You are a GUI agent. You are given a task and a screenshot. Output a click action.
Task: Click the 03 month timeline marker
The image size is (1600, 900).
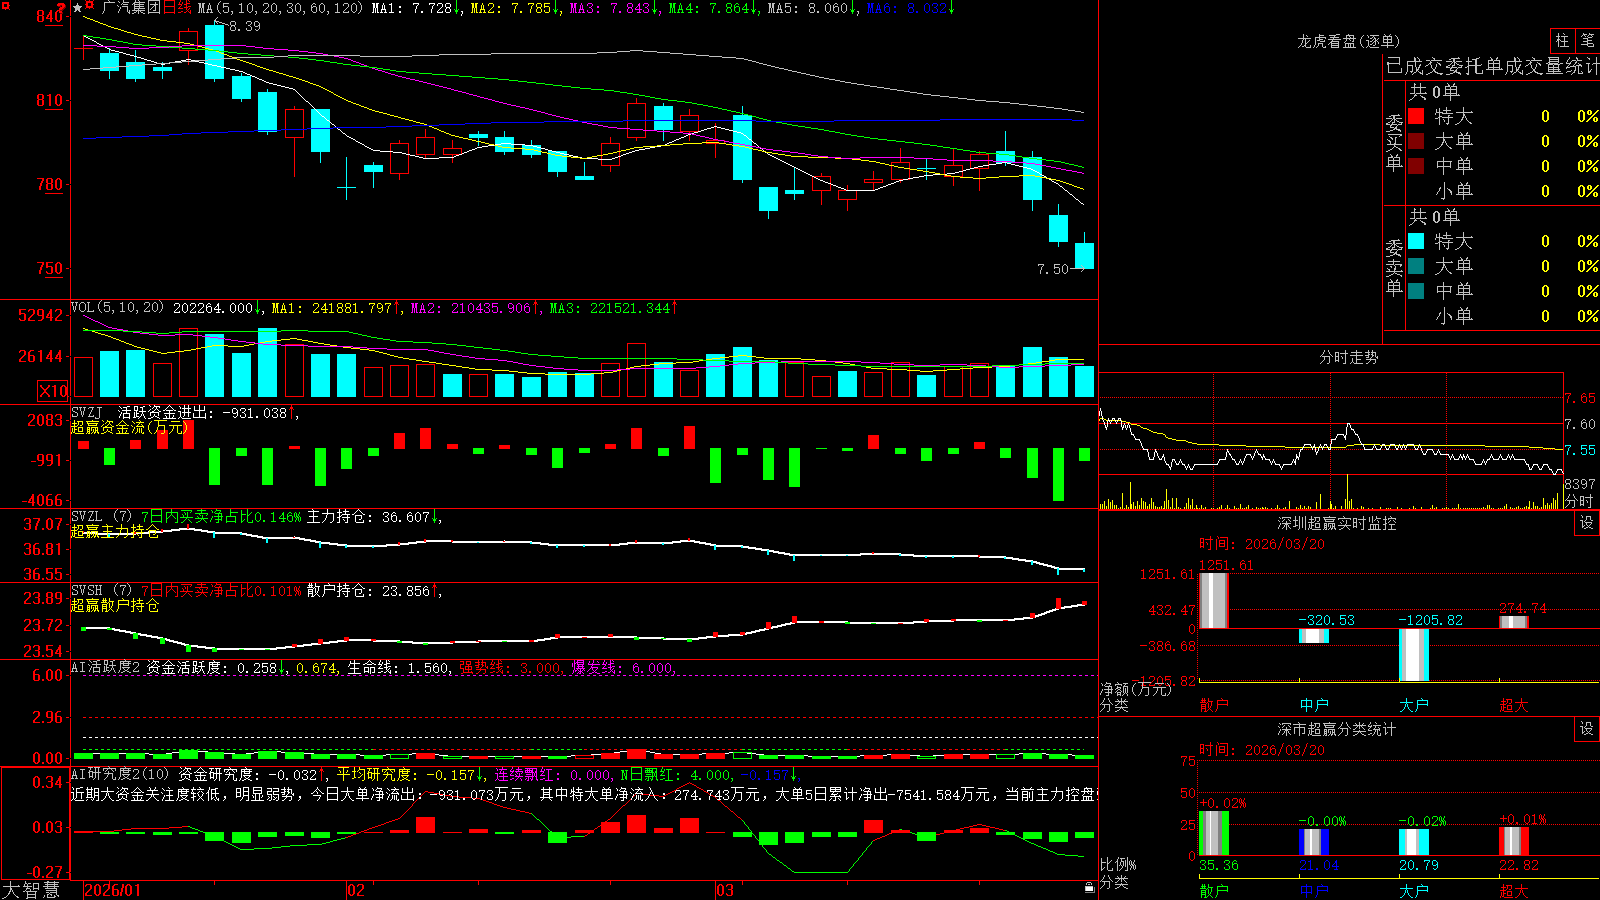click(x=725, y=890)
